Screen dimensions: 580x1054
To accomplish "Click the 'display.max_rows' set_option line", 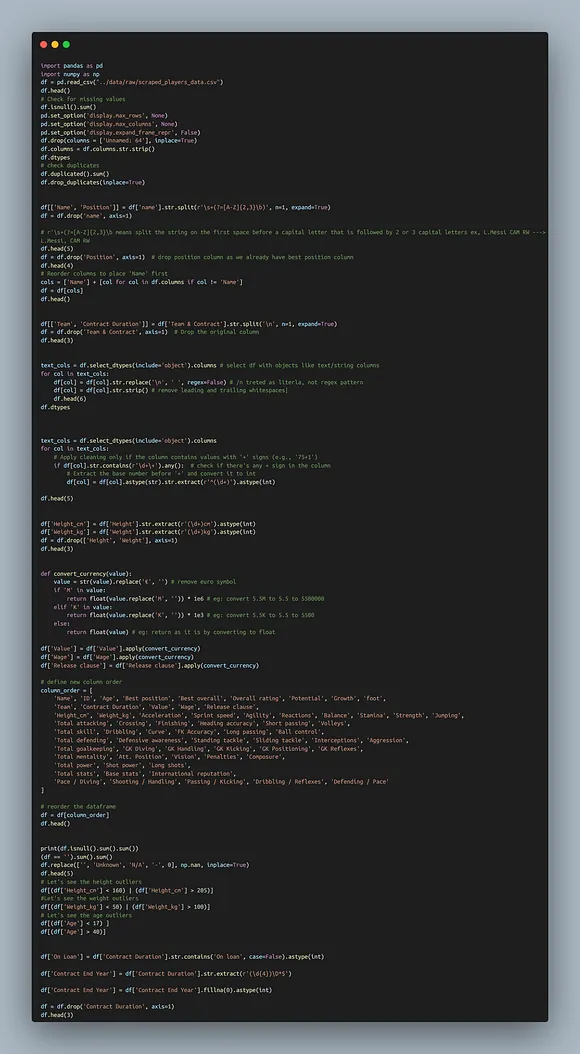I will (104, 116).
